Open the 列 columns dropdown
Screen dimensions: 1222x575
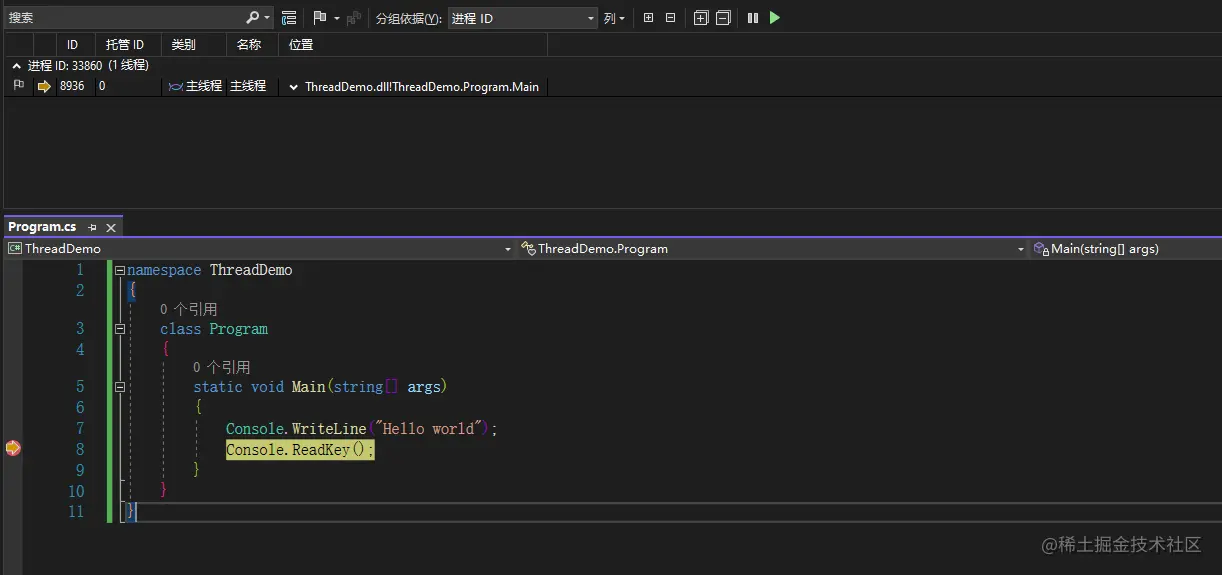tap(614, 18)
